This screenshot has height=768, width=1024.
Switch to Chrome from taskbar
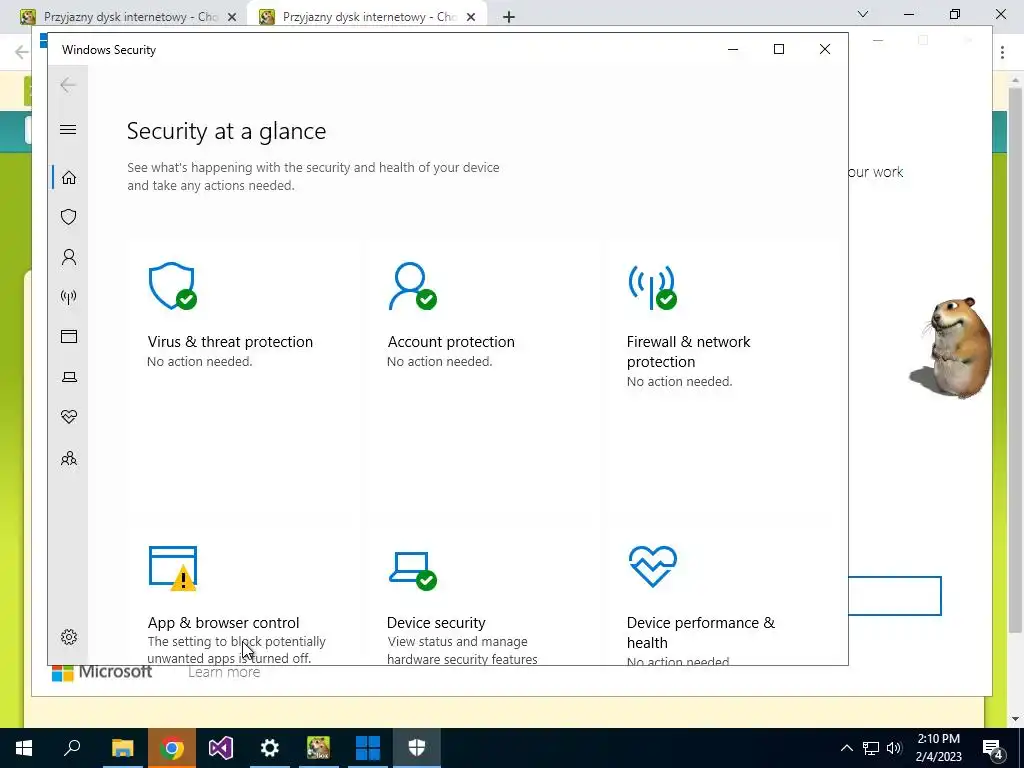click(x=172, y=748)
